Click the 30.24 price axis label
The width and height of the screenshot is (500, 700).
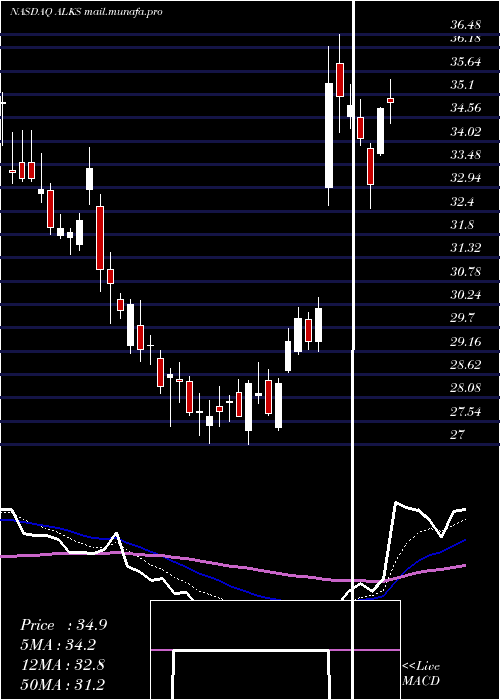[466, 295]
